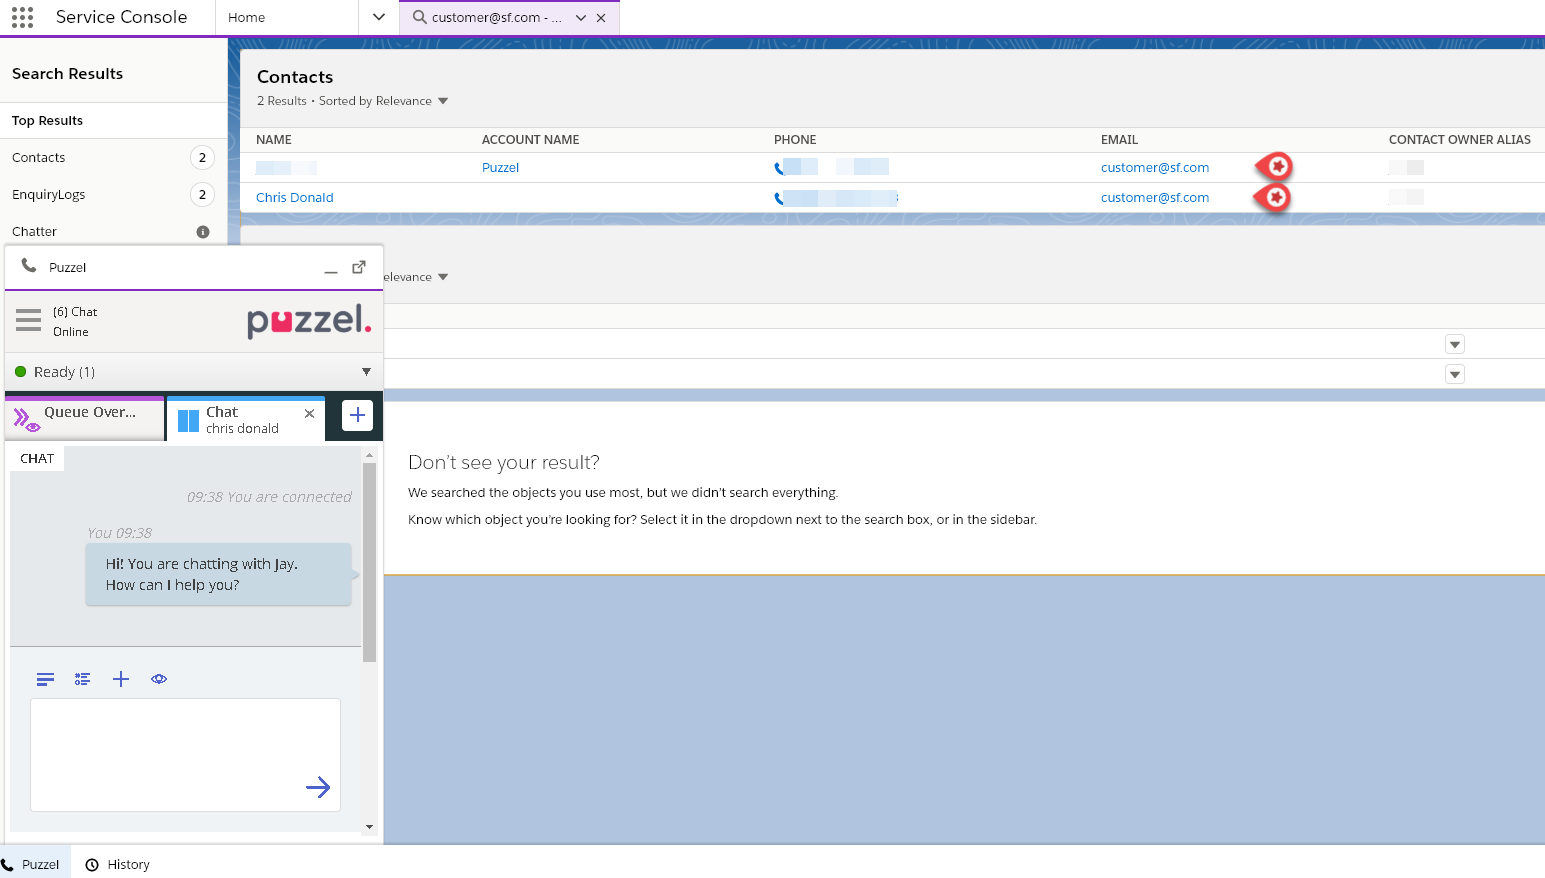Expand the Ready status dropdown
The width and height of the screenshot is (1545, 878).
tap(366, 372)
